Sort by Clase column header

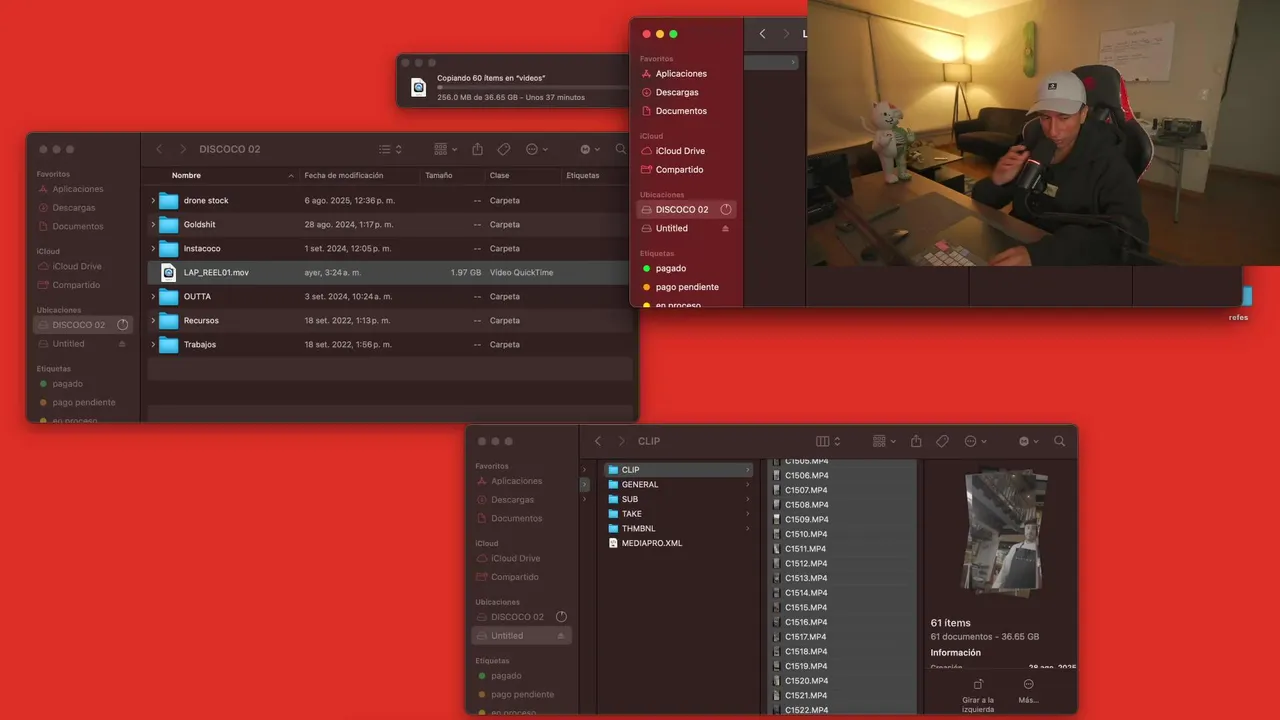(x=499, y=175)
